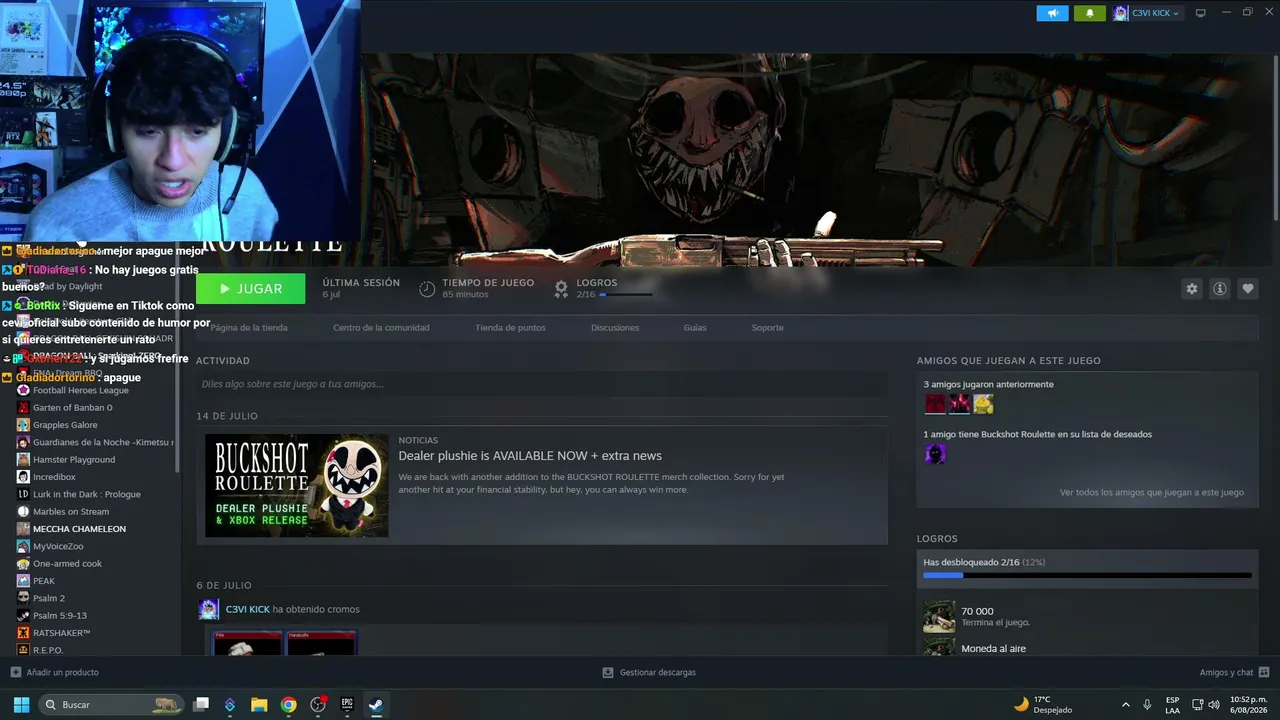The width and height of the screenshot is (1280, 720).
Task: Click the taskbar microphone icon
Action: click(x=1147, y=705)
